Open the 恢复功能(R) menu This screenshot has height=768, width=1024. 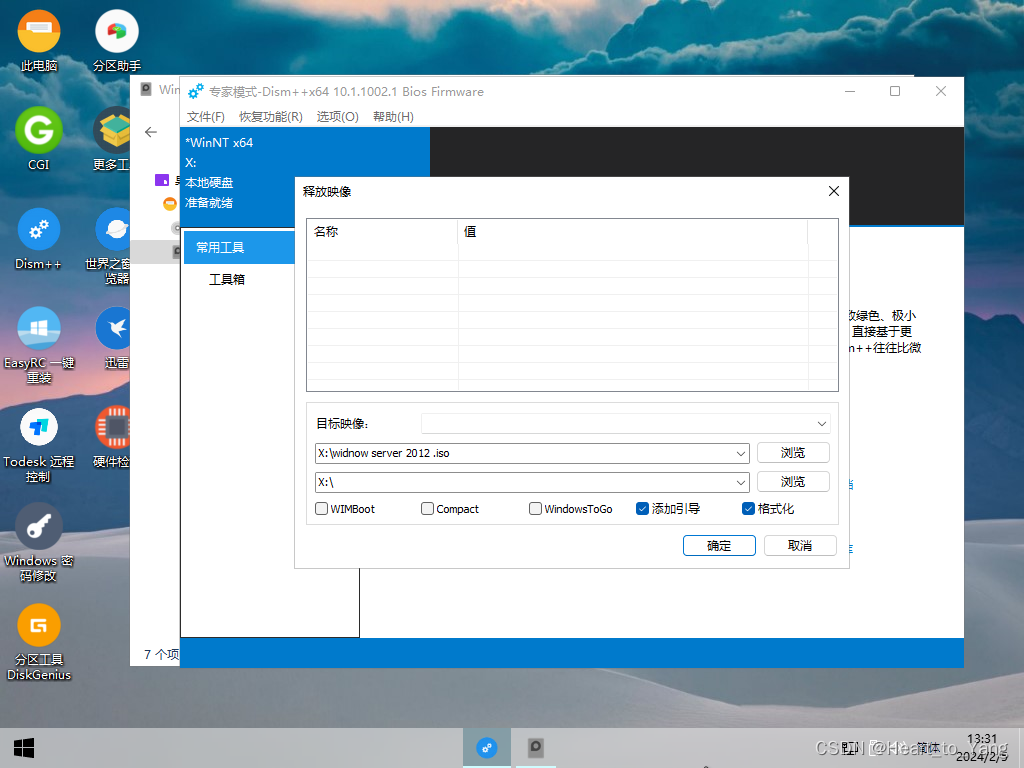(271, 117)
